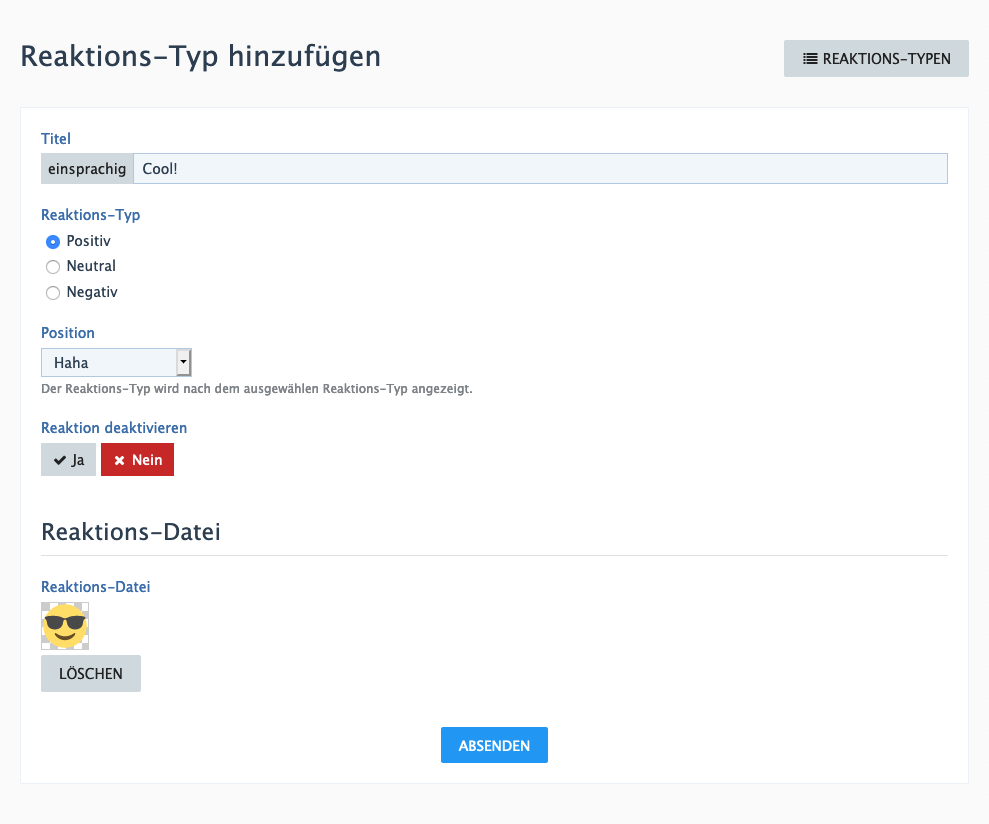
Task: Choose Ja to deactivate the reaction
Action: tap(68, 460)
